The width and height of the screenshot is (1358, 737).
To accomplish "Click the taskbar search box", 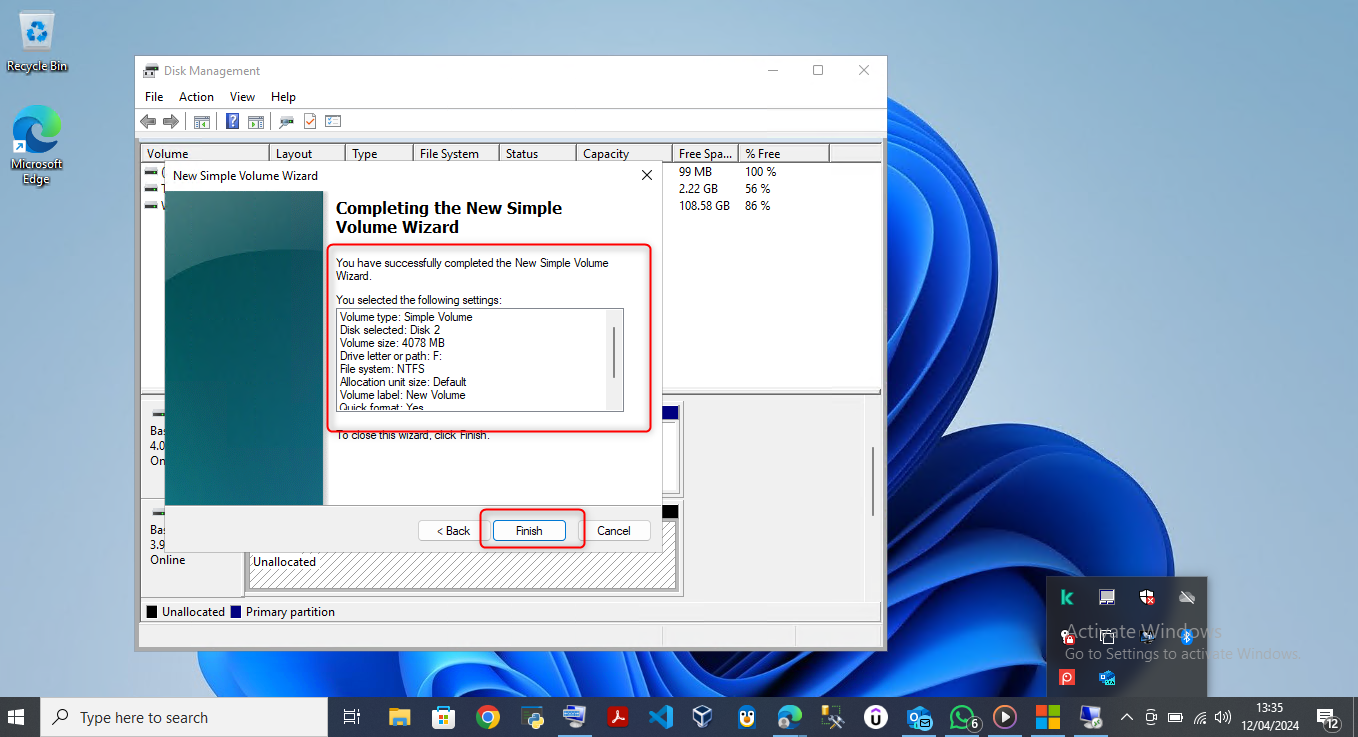I will coord(183,717).
